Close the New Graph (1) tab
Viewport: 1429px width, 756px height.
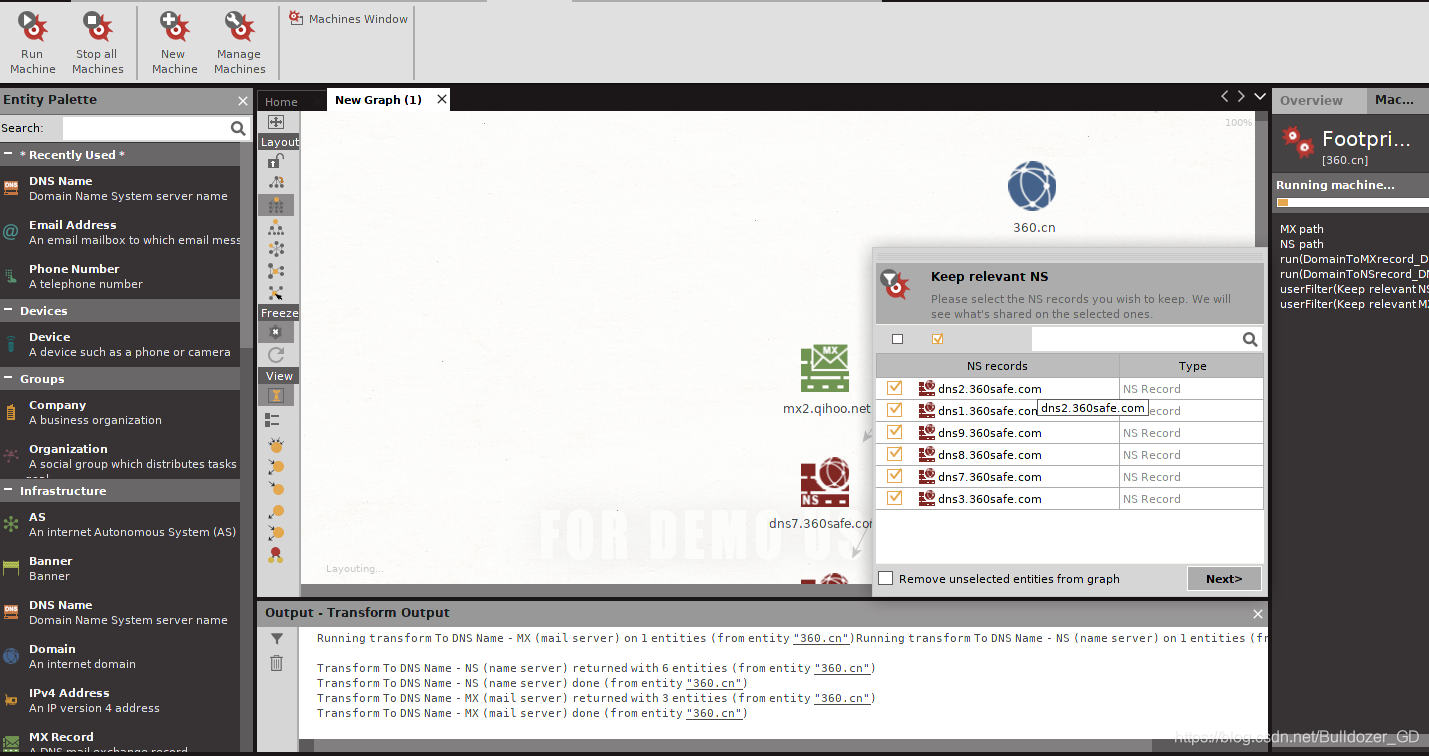click(442, 99)
